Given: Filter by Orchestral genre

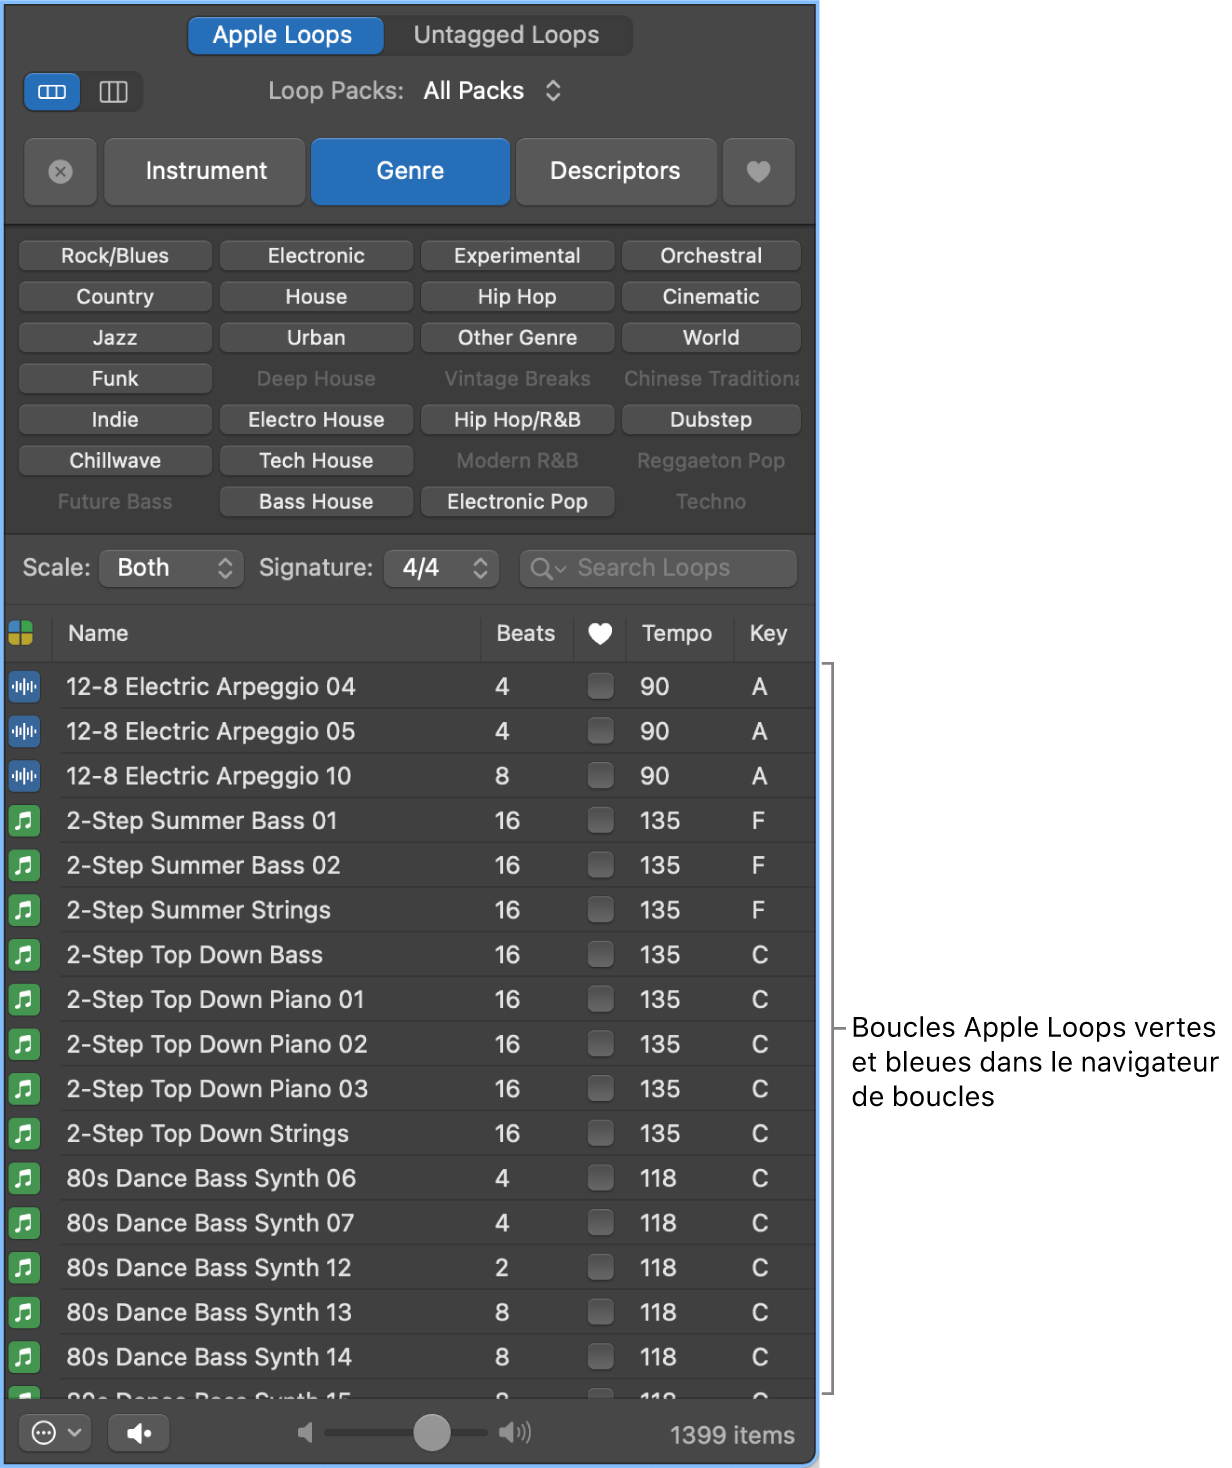Looking at the screenshot, I should tap(711, 256).
